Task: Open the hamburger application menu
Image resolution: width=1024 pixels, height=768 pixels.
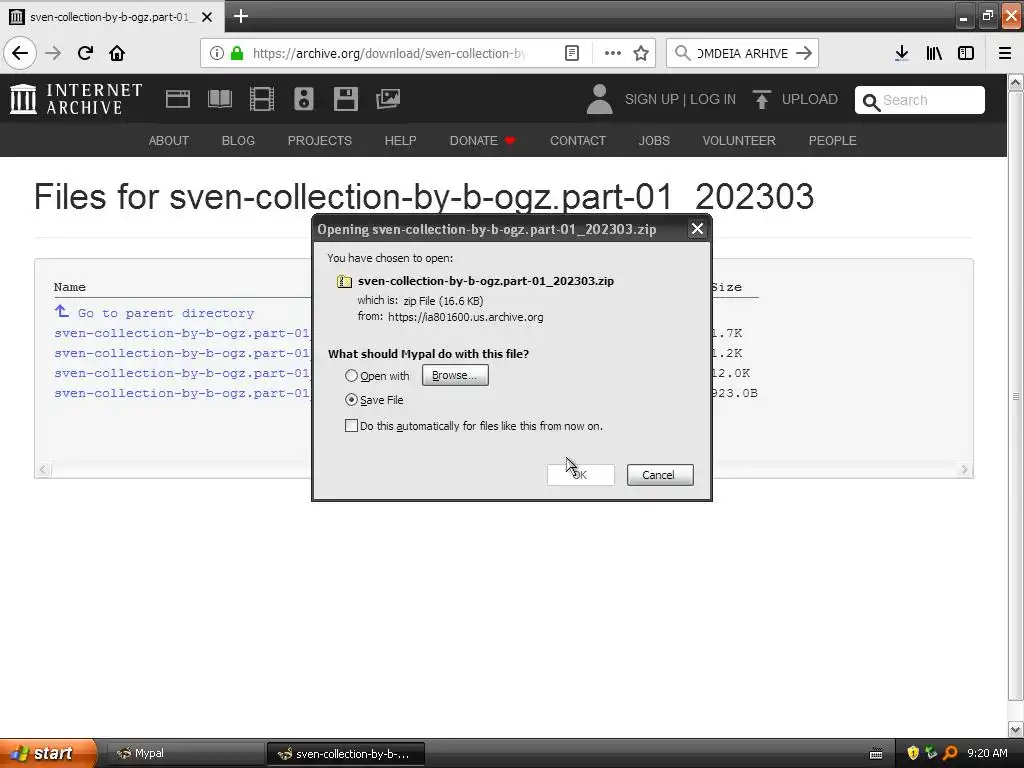Action: coord(1005,53)
